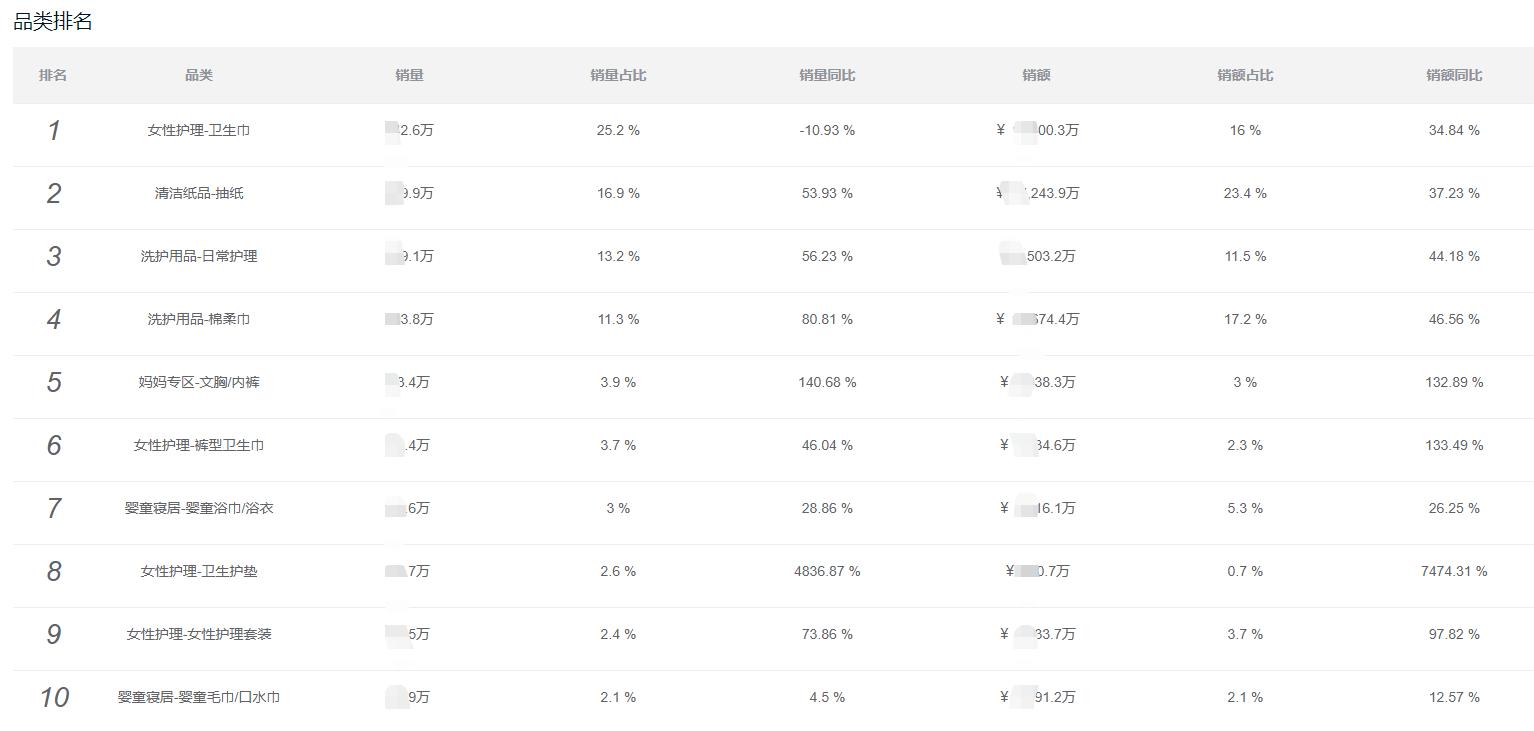Click the 品类排名 section title
Image resolution: width=1534 pixels, height=731 pixels.
pyautogui.click(x=53, y=22)
